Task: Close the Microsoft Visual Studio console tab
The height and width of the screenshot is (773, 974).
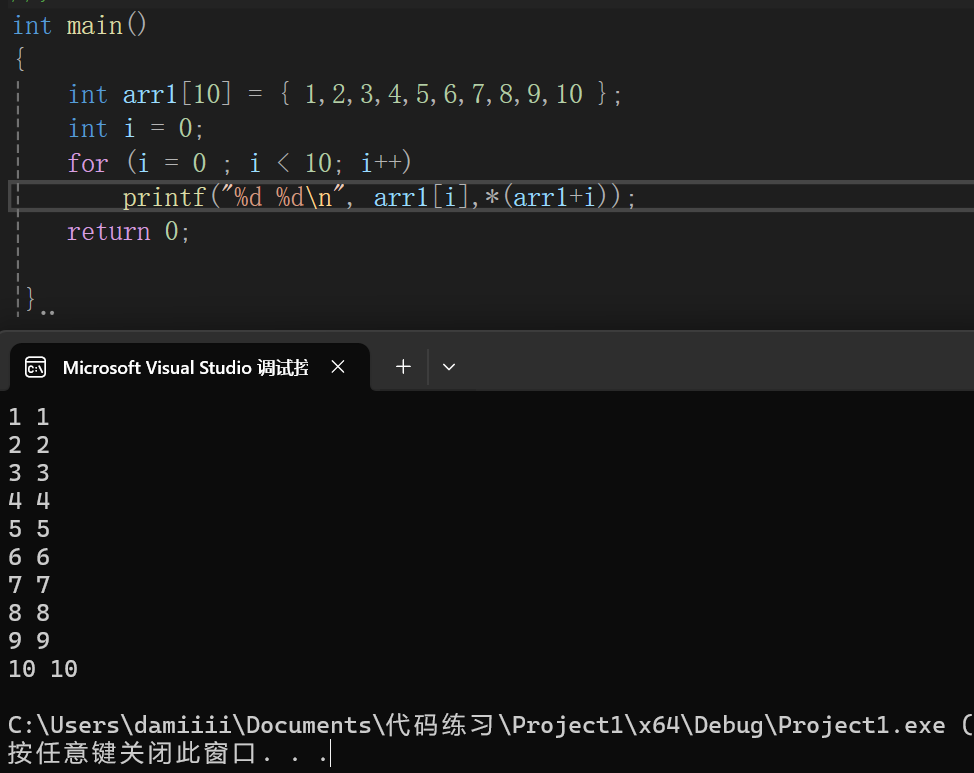Action: coord(338,367)
